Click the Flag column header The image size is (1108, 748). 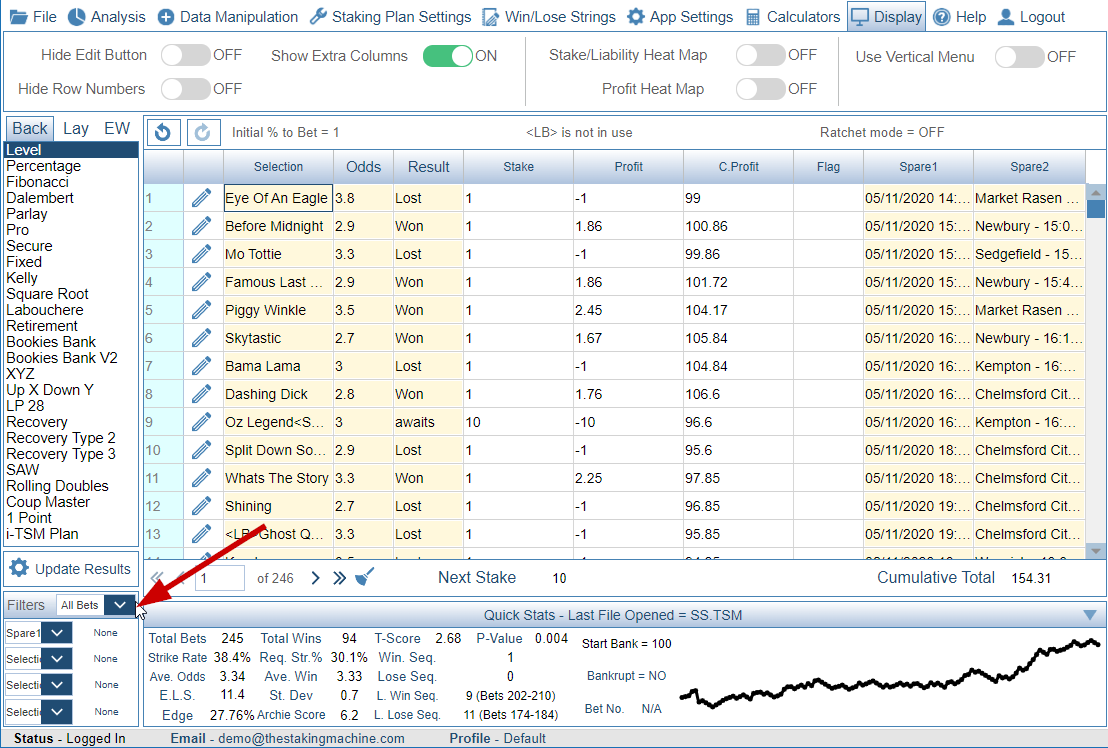pos(828,167)
